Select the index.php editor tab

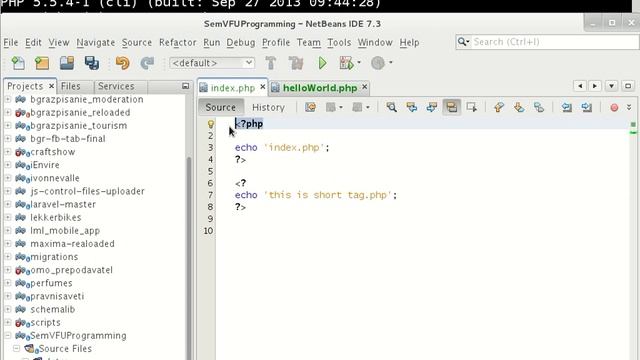coord(233,88)
